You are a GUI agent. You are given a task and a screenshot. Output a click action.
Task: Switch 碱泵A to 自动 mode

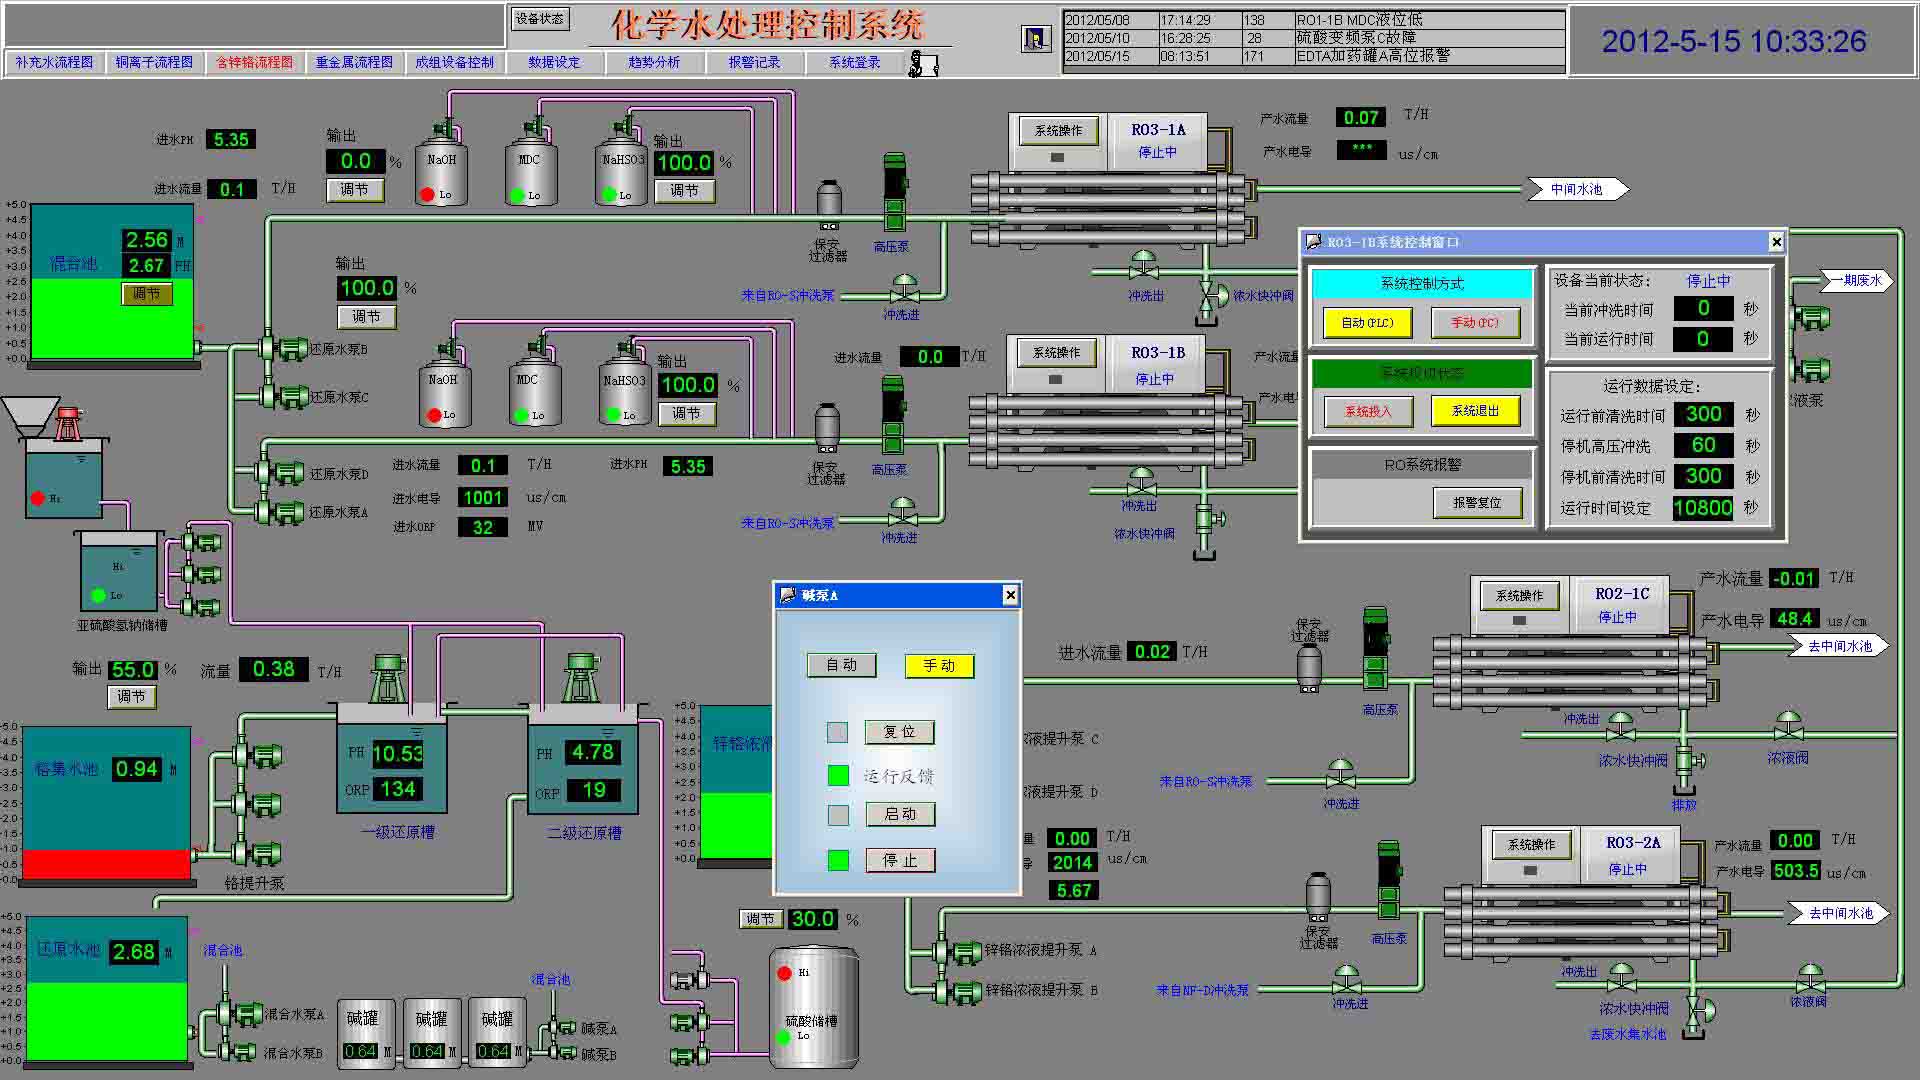point(841,665)
